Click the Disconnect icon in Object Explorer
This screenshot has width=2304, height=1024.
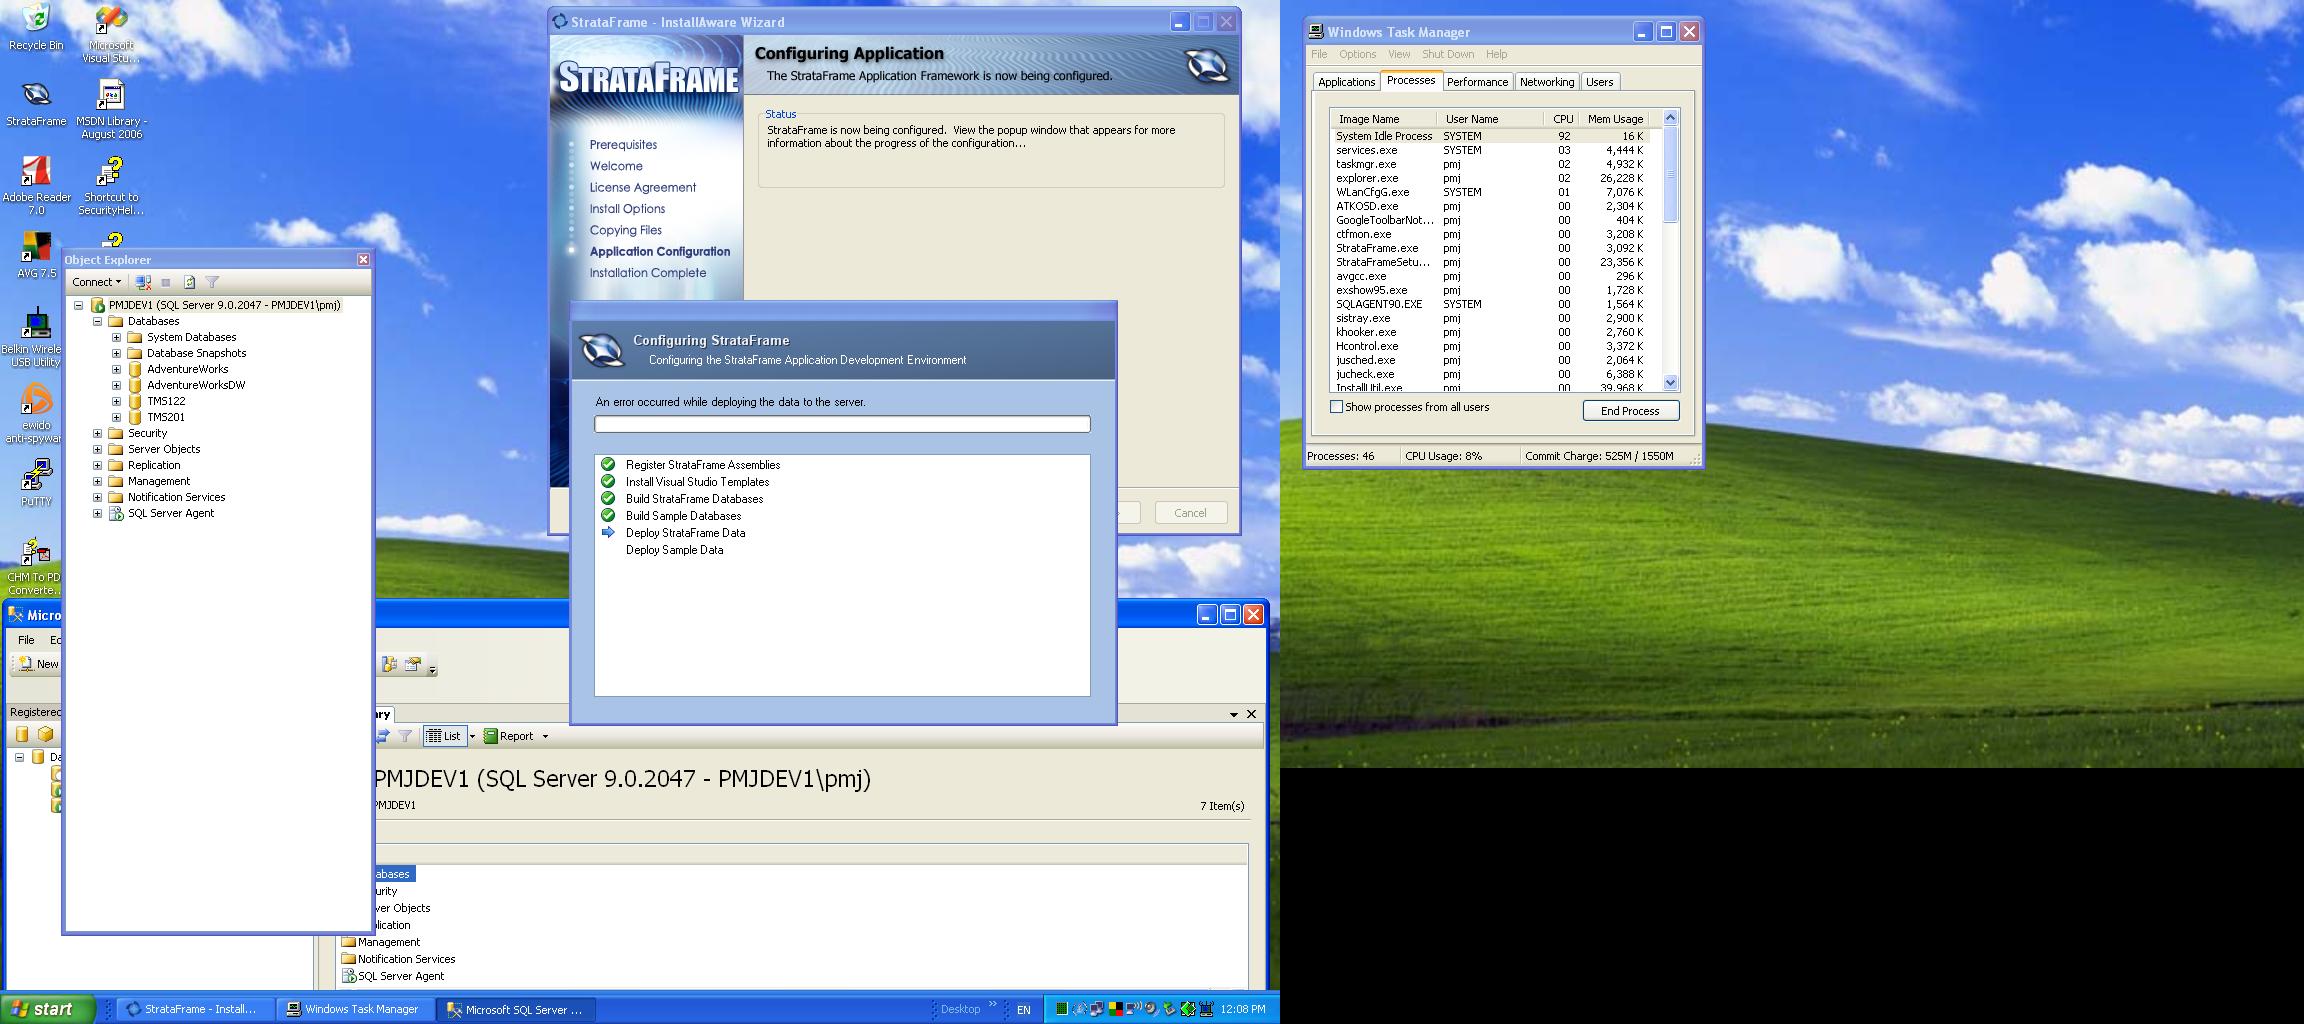coord(143,283)
